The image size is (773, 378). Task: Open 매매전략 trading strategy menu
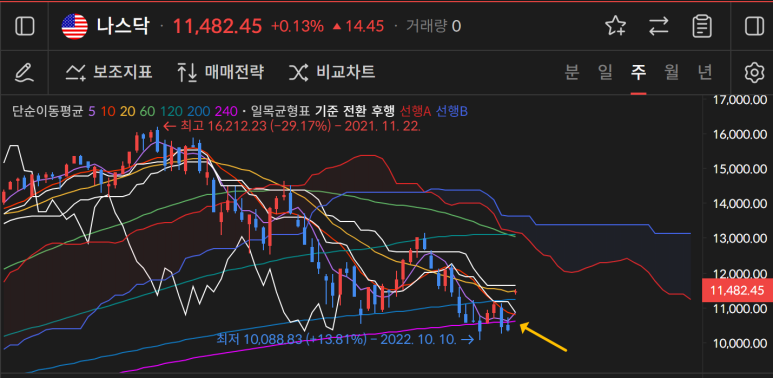(220, 72)
